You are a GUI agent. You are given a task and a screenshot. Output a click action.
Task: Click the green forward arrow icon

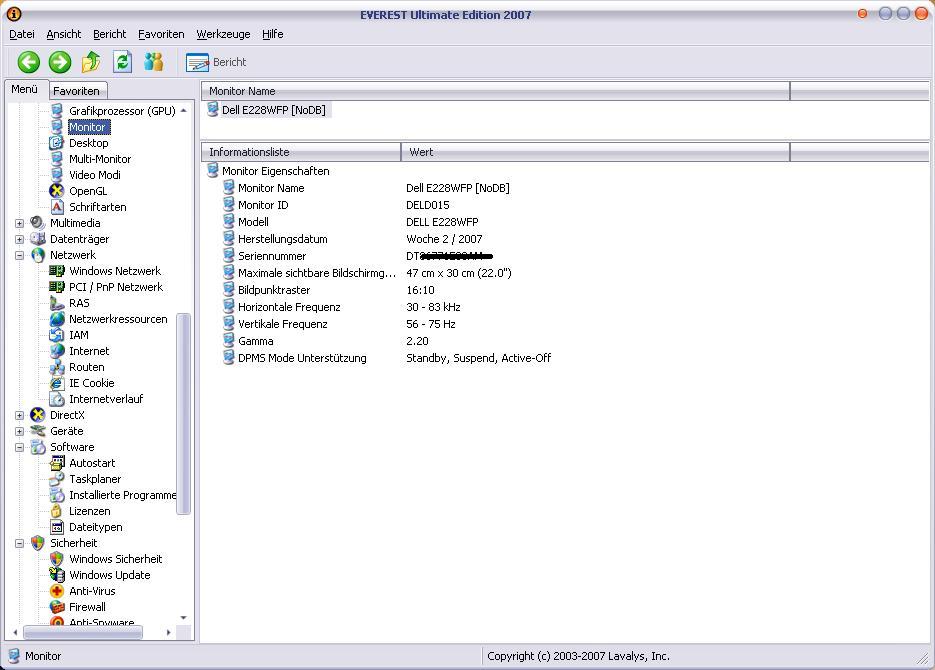pyautogui.click(x=60, y=62)
